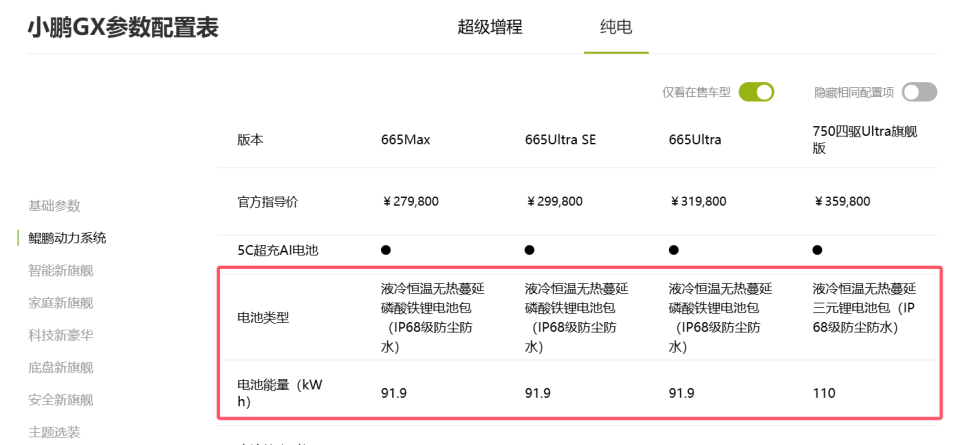960x445 pixels.
Task: Click 665Max battery energy 91.9
Action: click(394, 393)
